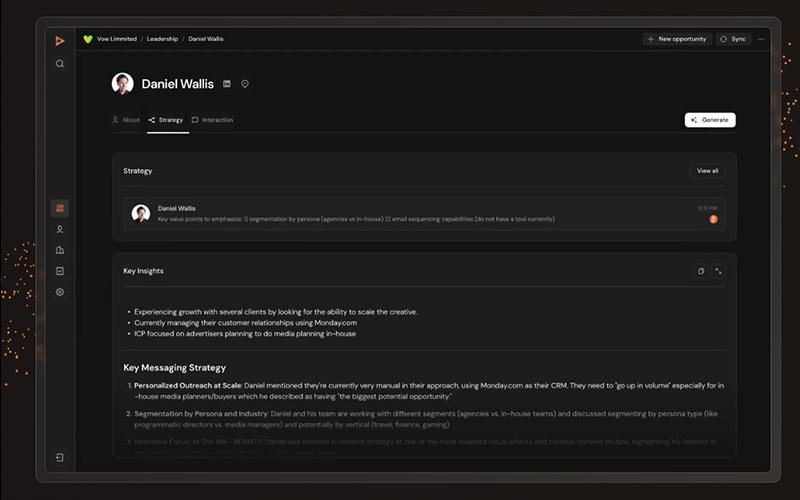Click the New opportunity button
Screen dimensions: 800x500
click(677, 39)
